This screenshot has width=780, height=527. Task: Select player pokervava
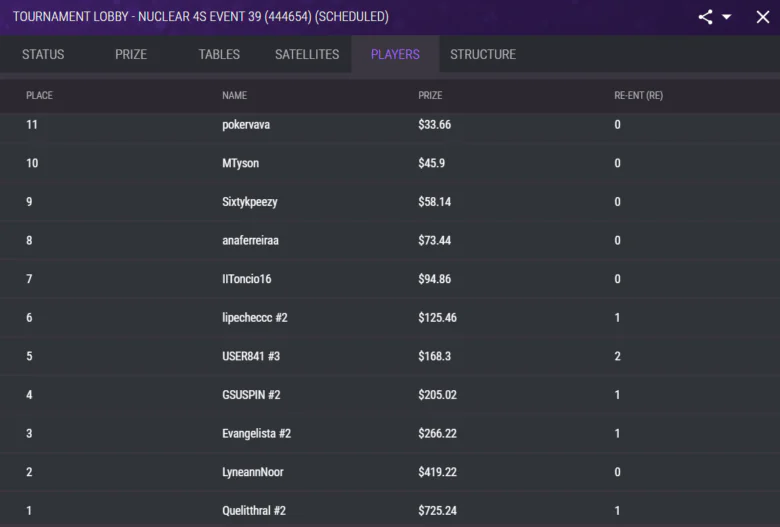click(246, 124)
